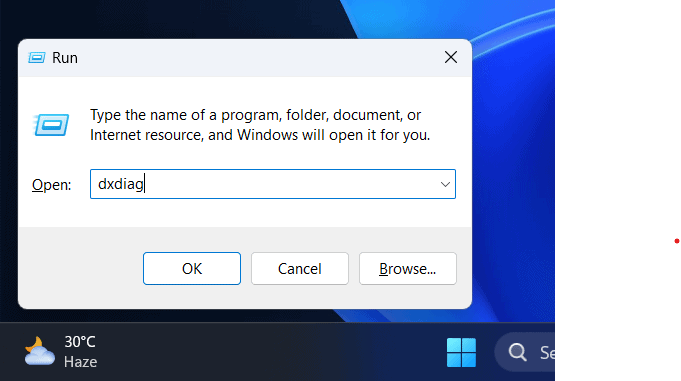Viewport: 681px width, 381px height.
Task: Click the large Run icon in dialog
Action: (x=51, y=125)
